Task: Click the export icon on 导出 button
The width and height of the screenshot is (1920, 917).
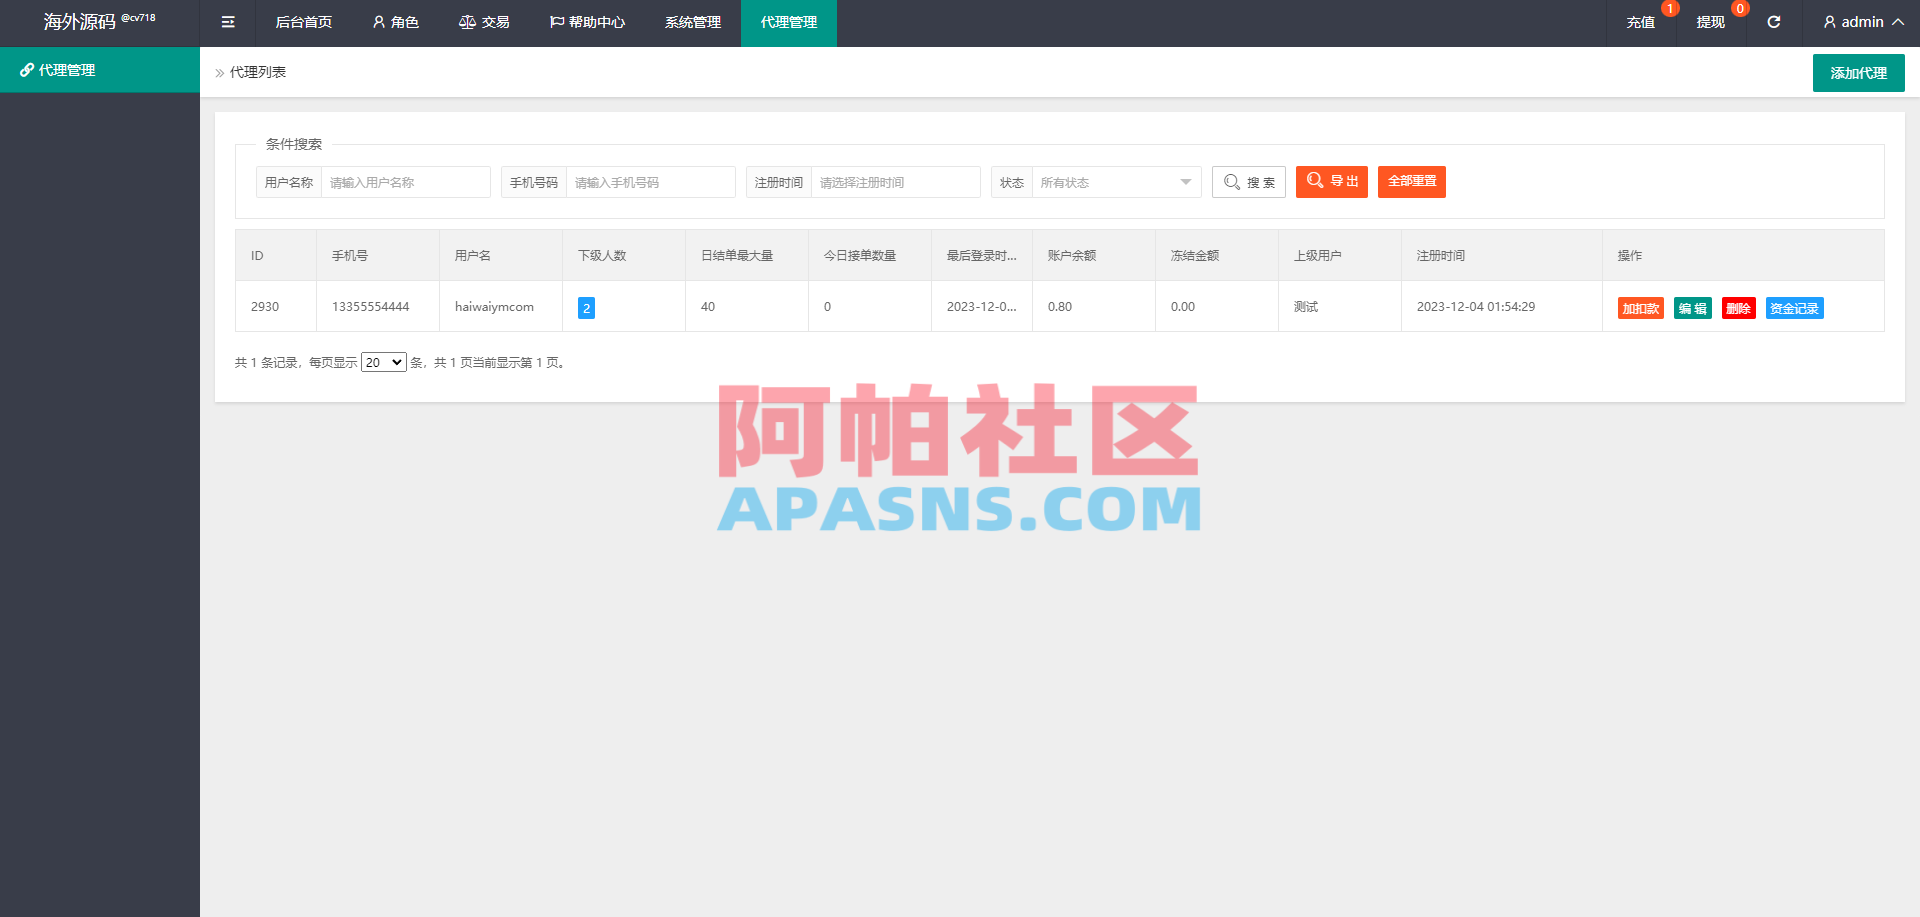Action: coord(1314,181)
